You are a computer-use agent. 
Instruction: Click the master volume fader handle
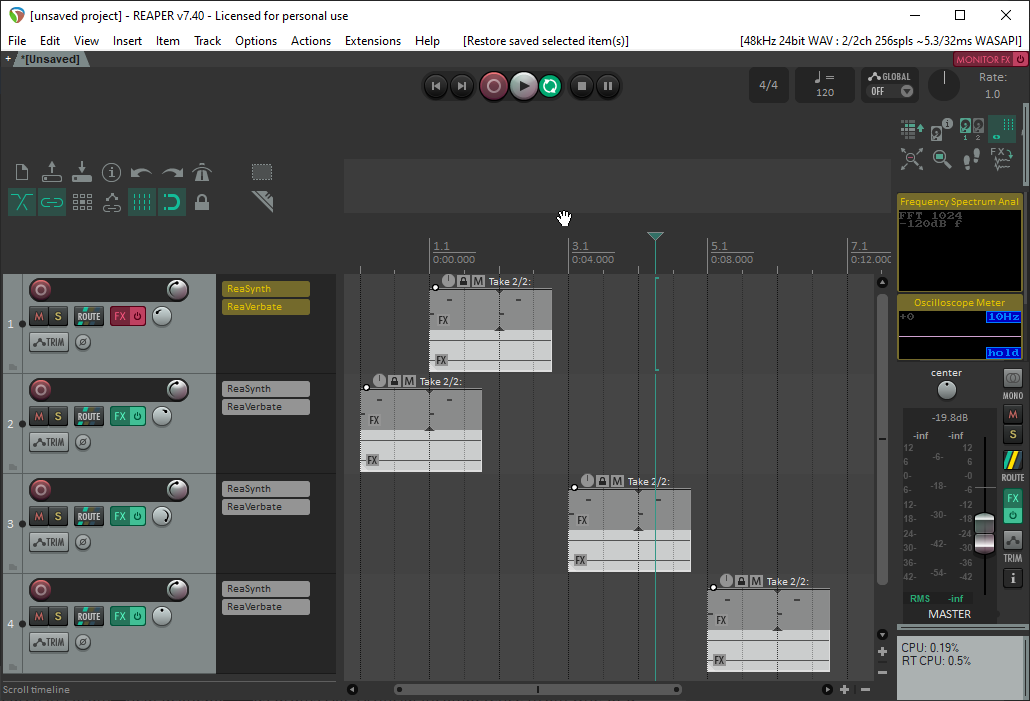pos(984,532)
